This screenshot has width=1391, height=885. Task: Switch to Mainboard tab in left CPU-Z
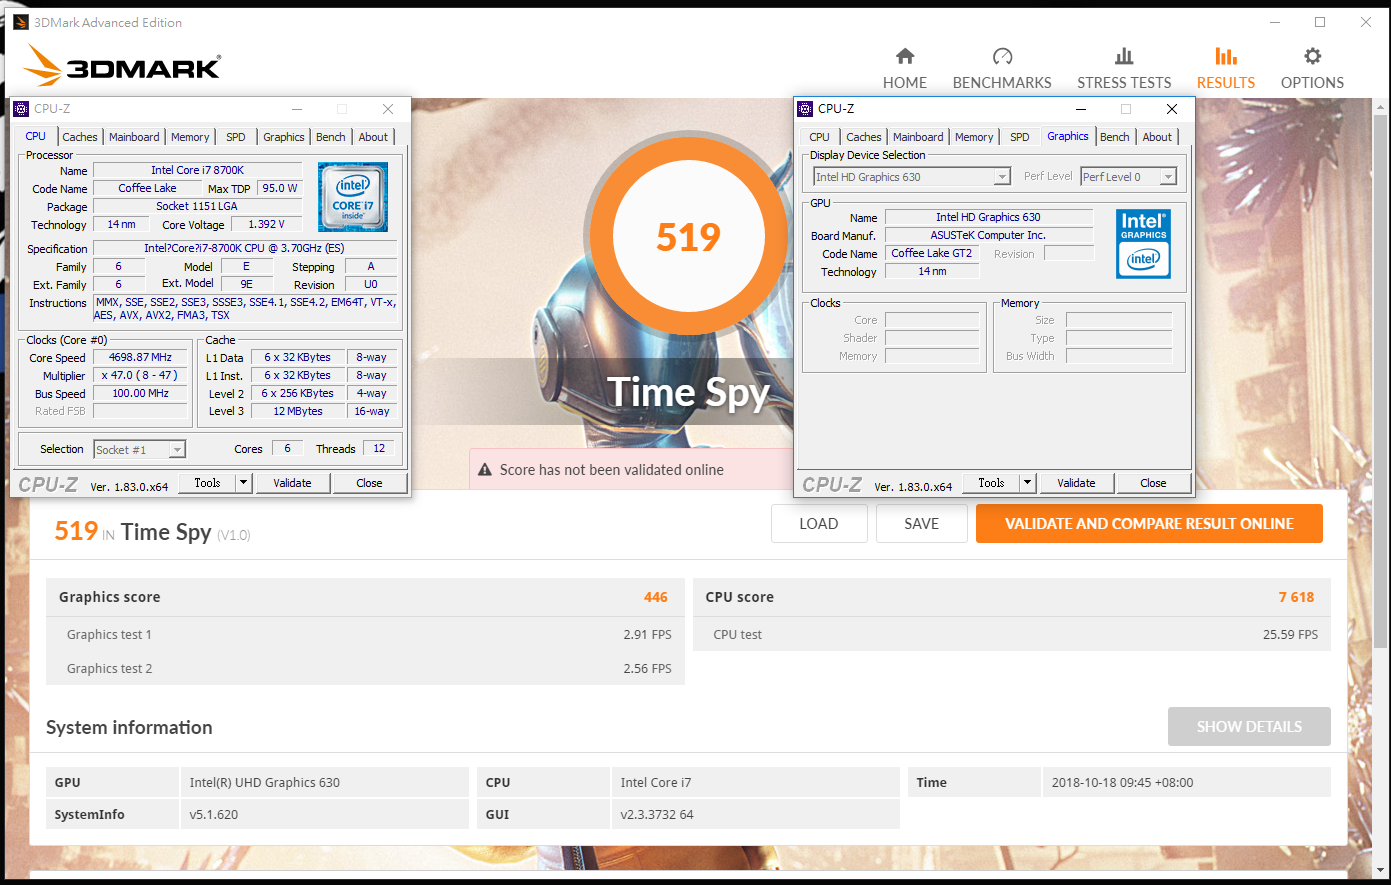pyautogui.click(x=134, y=137)
